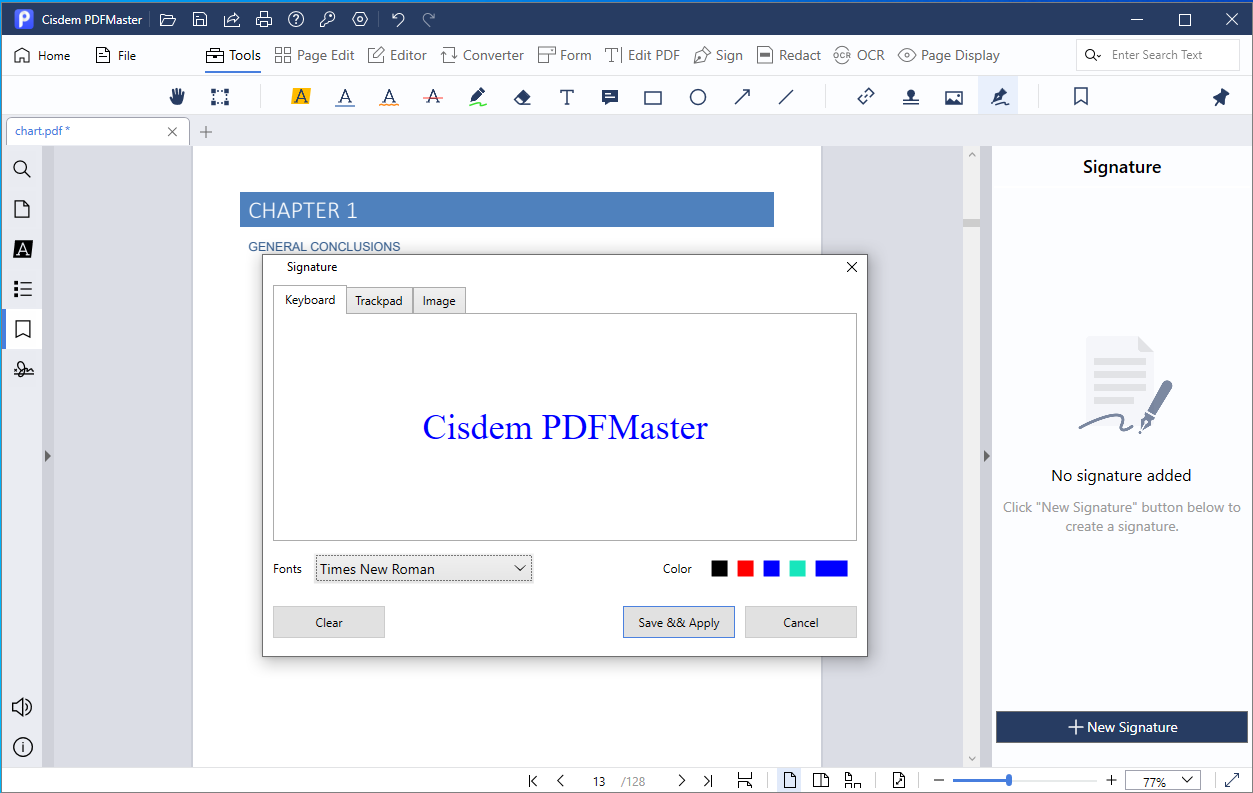This screenshot has width=1253, height=793.
Task: Show page thumbnails in sidebar
Action: pyautogui.click(x=22, y=209)
